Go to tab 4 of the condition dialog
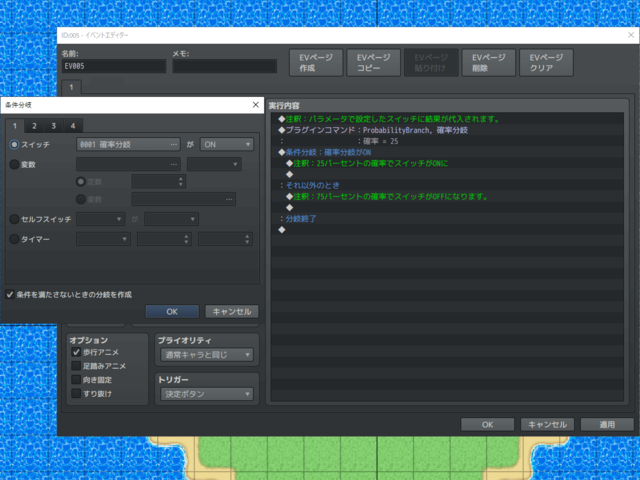Image resolution: width=640 pixels, height=480 pixels. [73, 125]
